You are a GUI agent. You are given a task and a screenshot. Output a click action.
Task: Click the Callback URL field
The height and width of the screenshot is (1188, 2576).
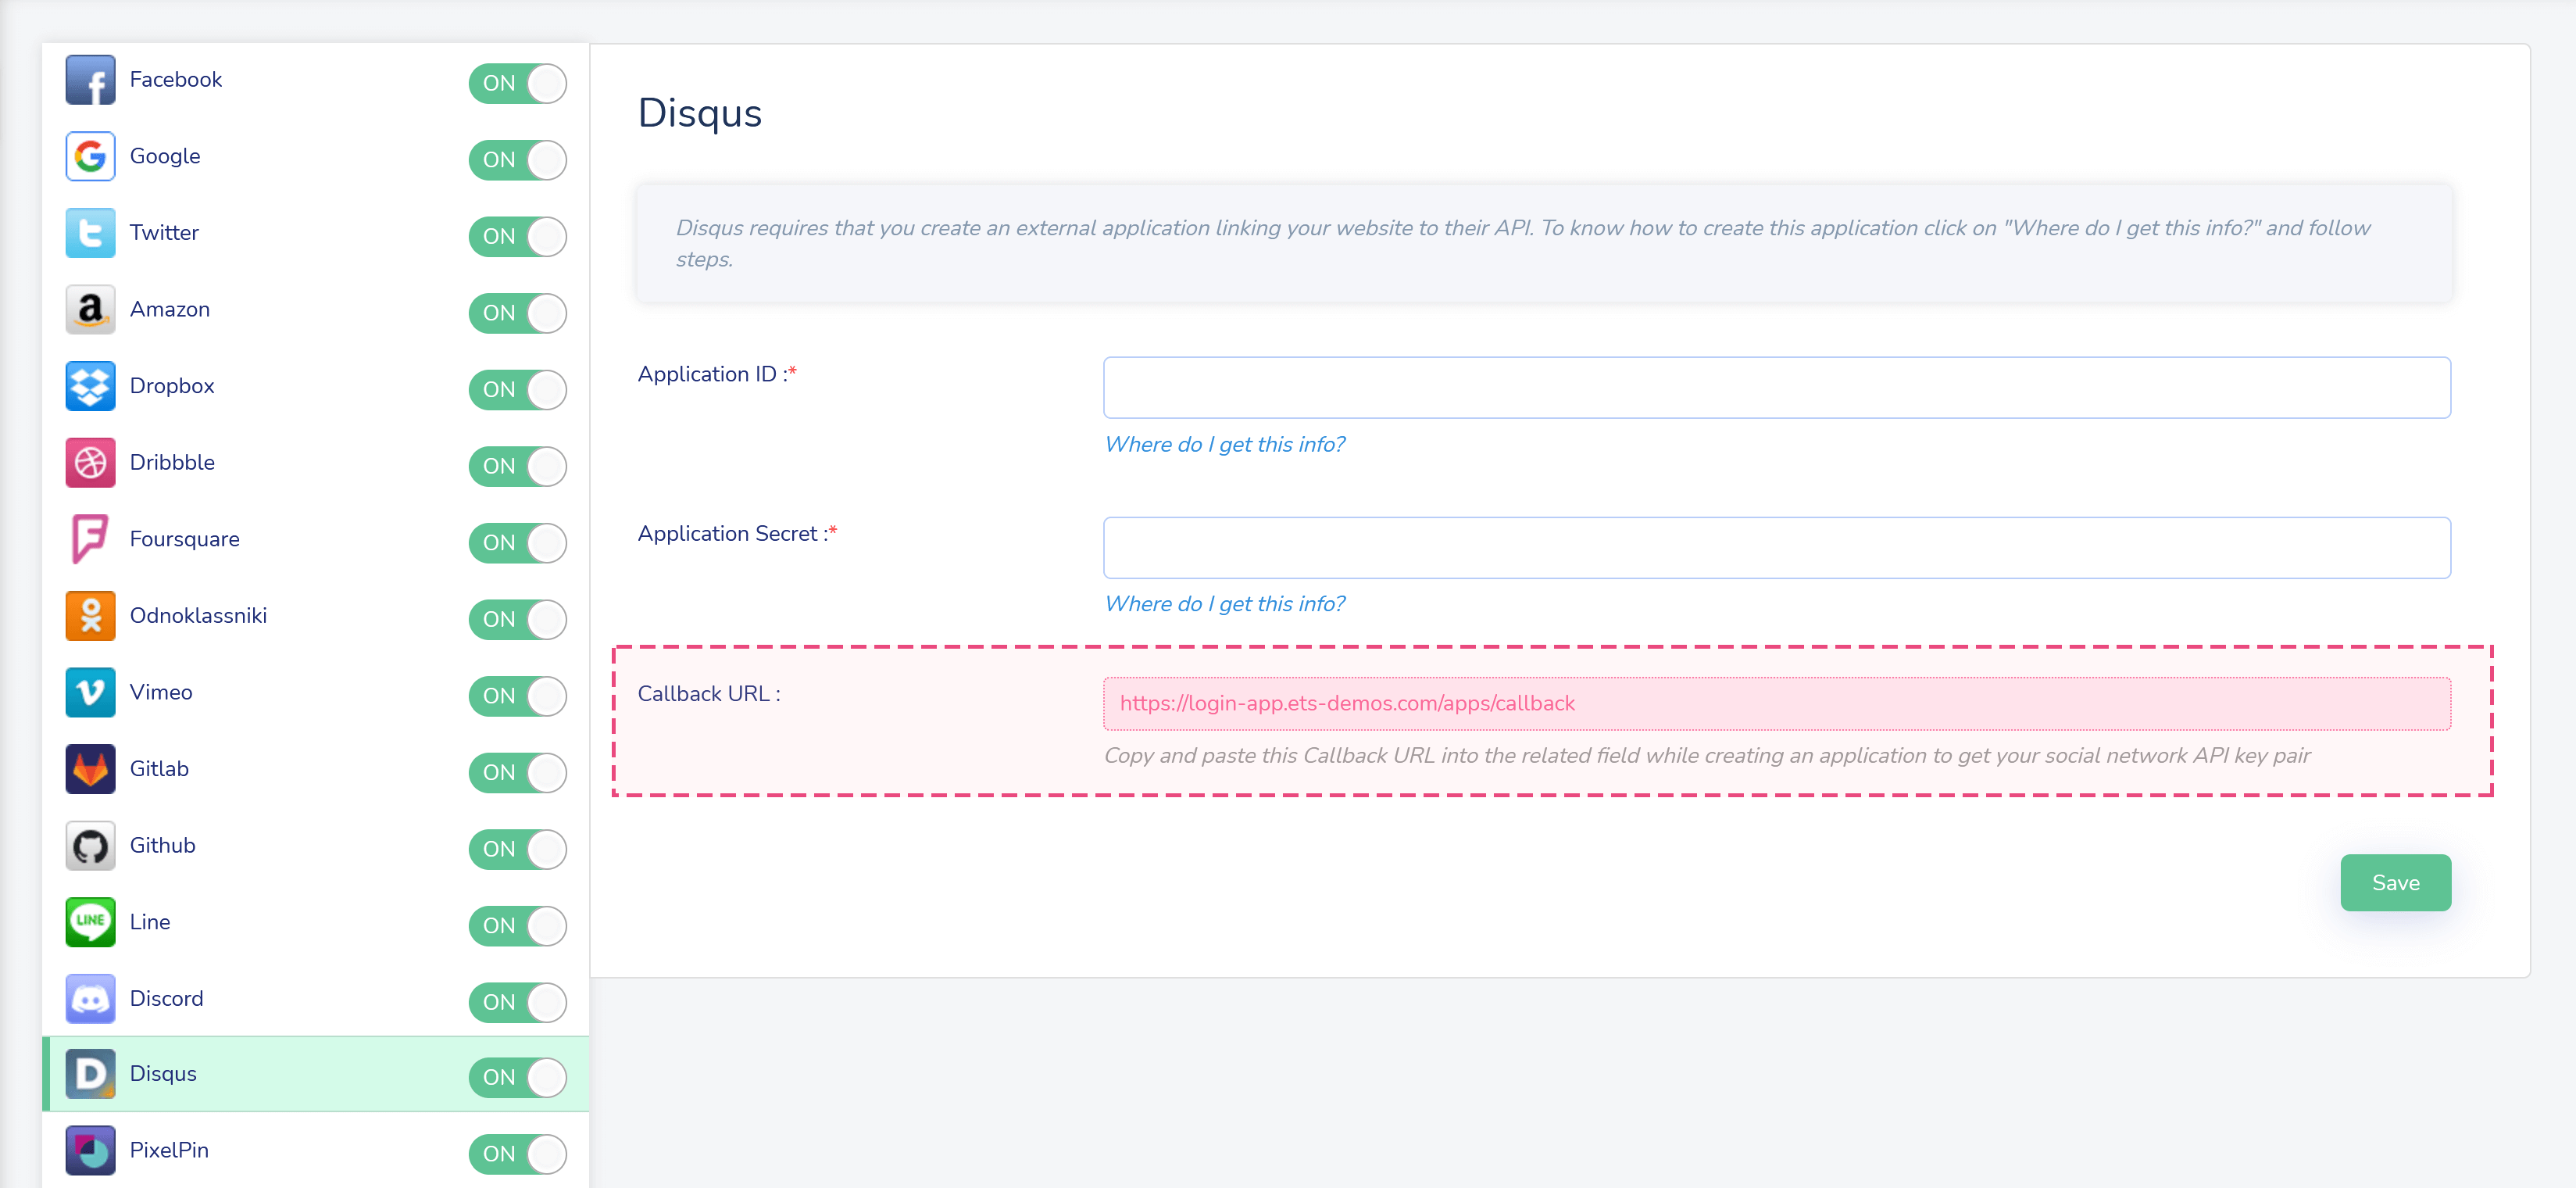pyautogui.click(x=1776, y=704)
